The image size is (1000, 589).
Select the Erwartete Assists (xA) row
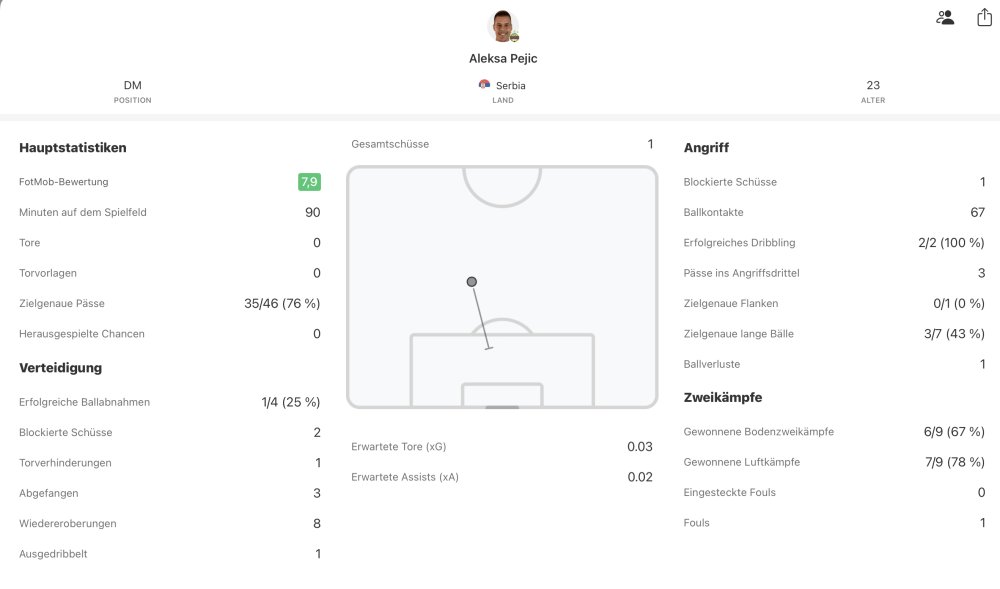click(502, 477)
